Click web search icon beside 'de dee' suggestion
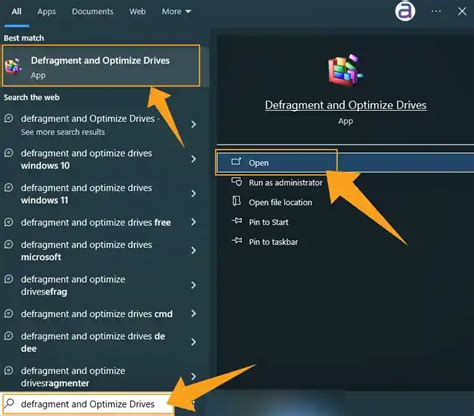This screenshot has height=416, width=474. click(x=9, y=336)
